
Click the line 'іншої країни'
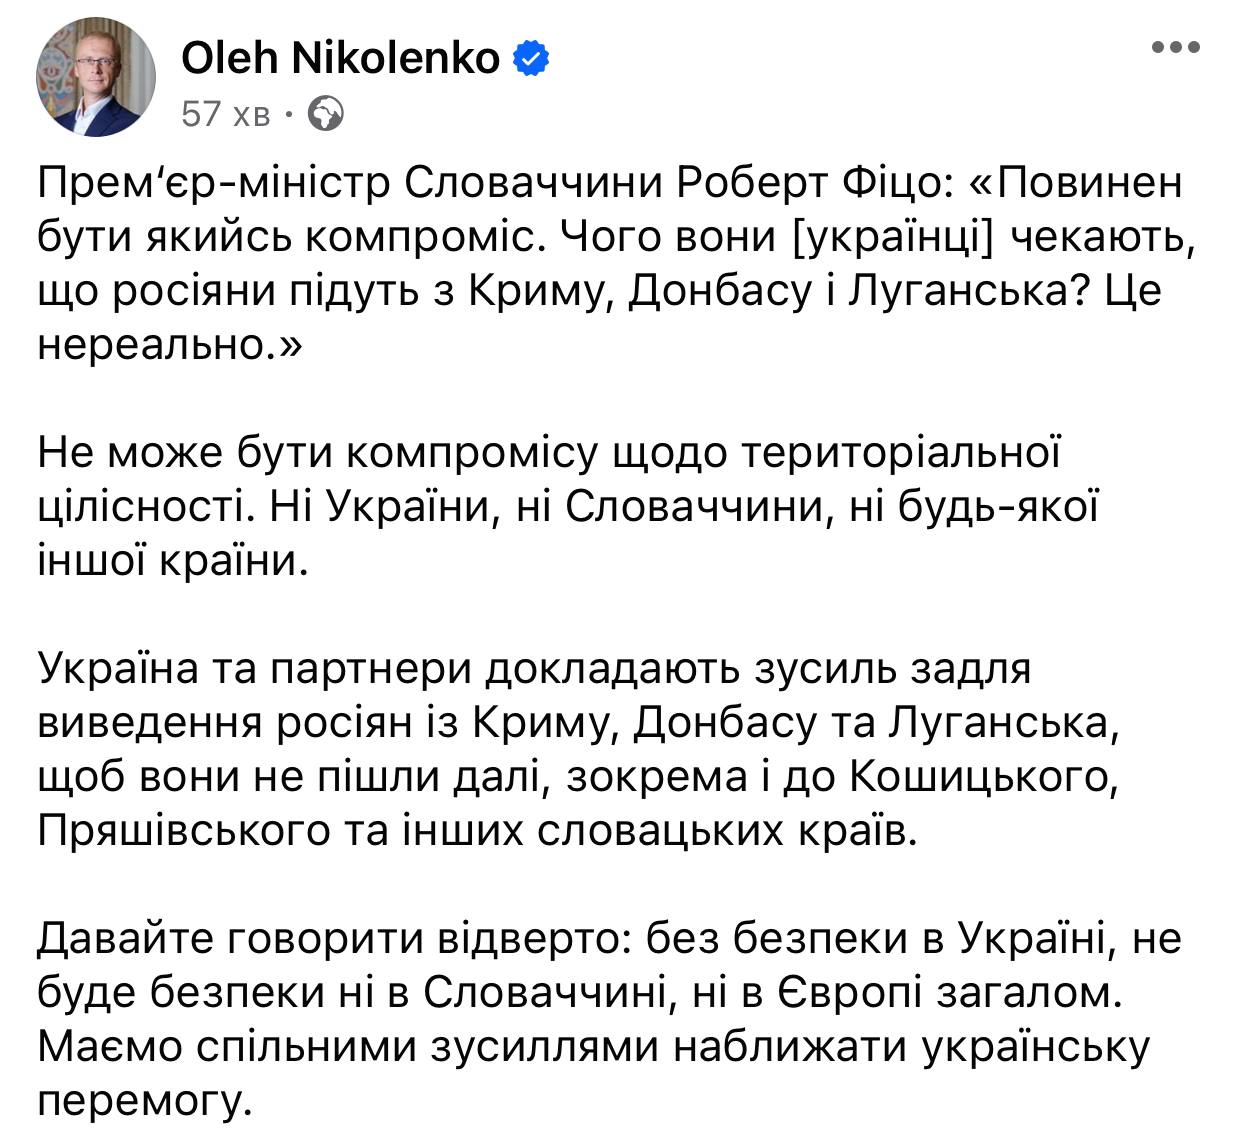pos(168,561)
